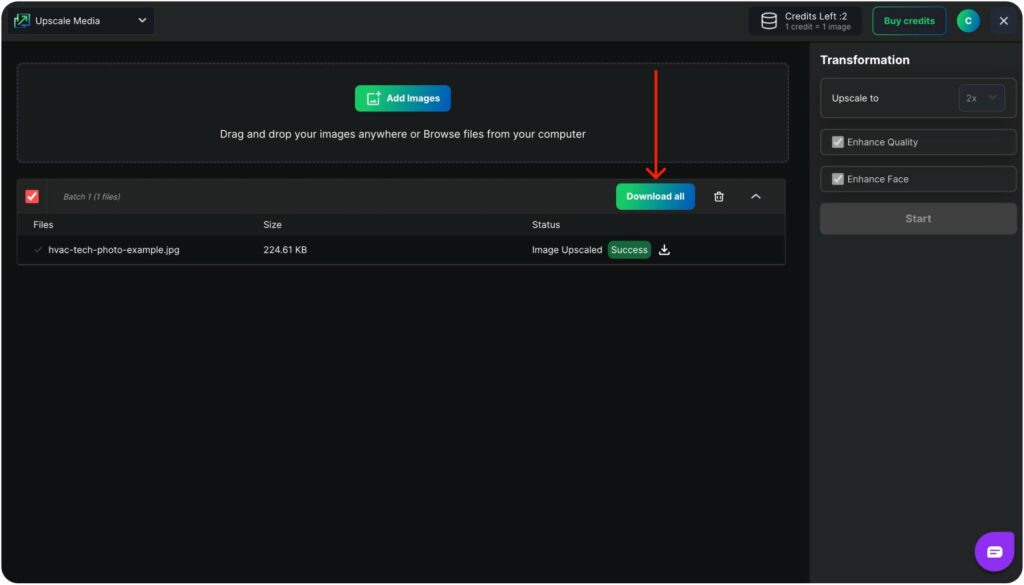Toggle the Enhance Quality checkbox
Viewport: 1024px width, 585px height.
tap(838, 142)
